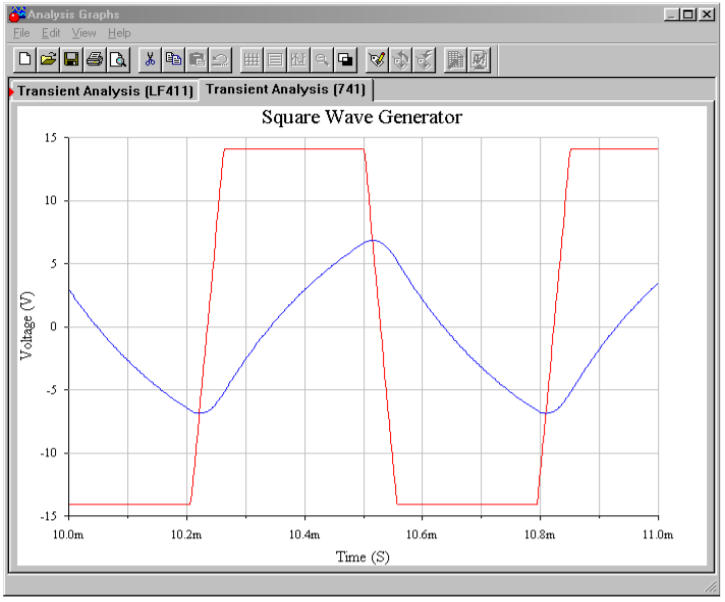Open a saved graph file
The height and width of the screenshot is (602, 725).
point(48,60)
